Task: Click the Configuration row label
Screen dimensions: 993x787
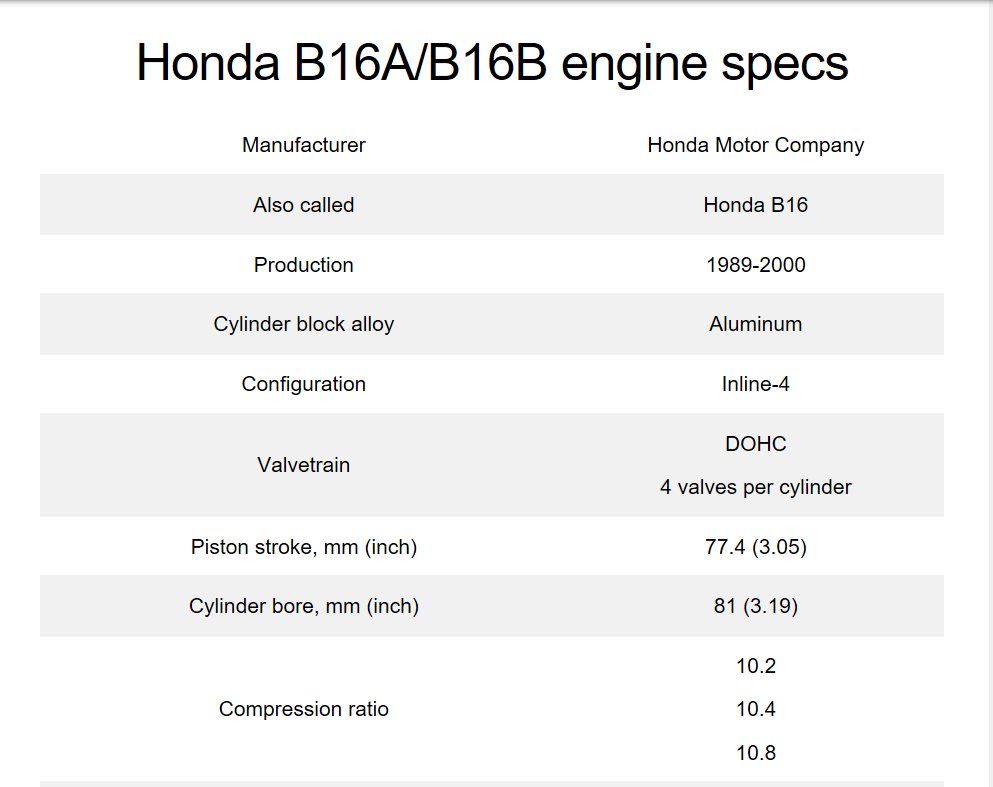Action: pyautogui.click(x=304, y=384)
